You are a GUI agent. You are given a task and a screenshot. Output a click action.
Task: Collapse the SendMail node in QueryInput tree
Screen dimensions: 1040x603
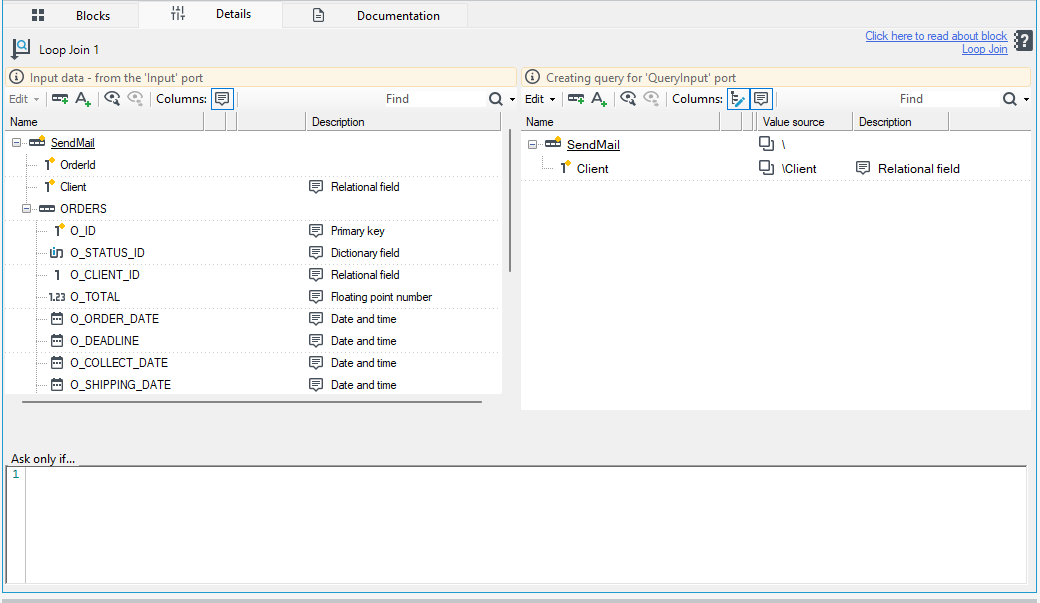tap(532, 145)
